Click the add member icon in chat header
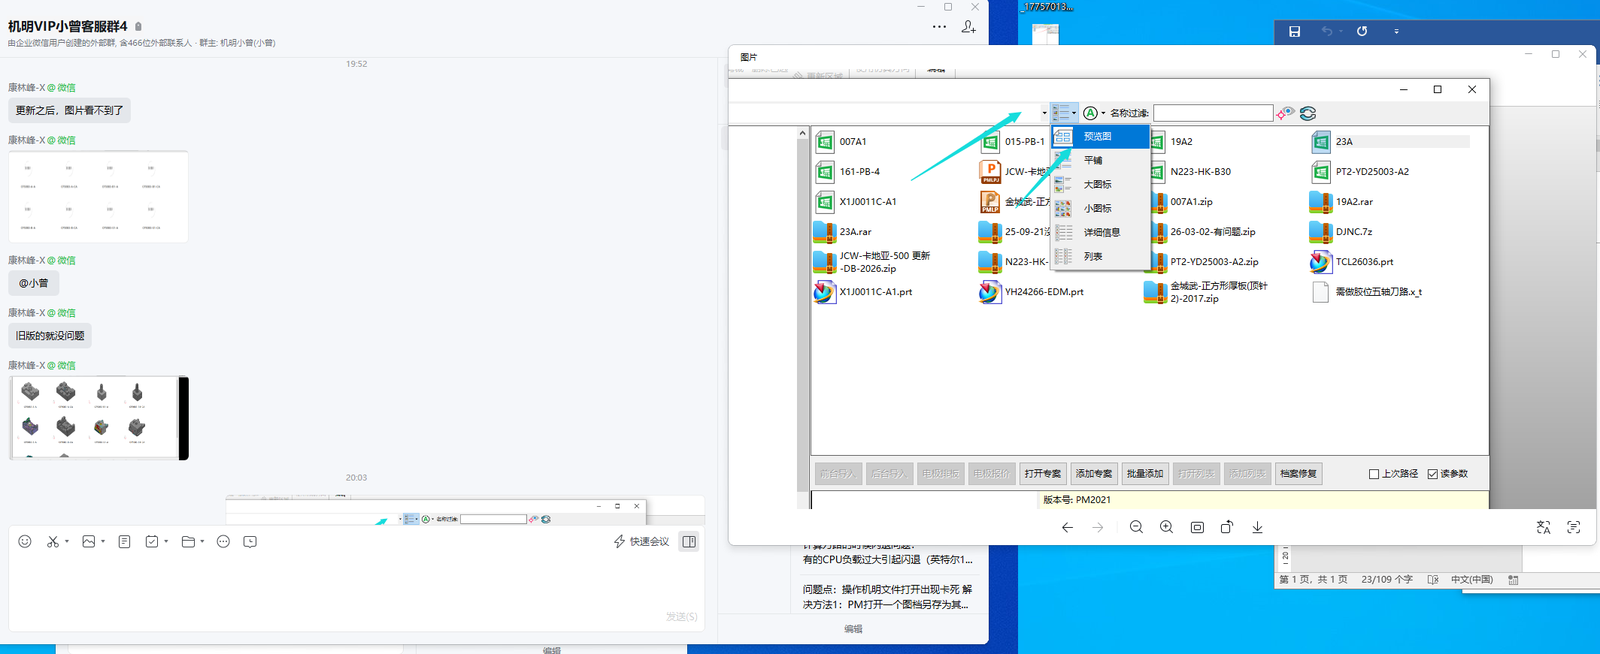1600x654 pixels. [x=969, y=27]
